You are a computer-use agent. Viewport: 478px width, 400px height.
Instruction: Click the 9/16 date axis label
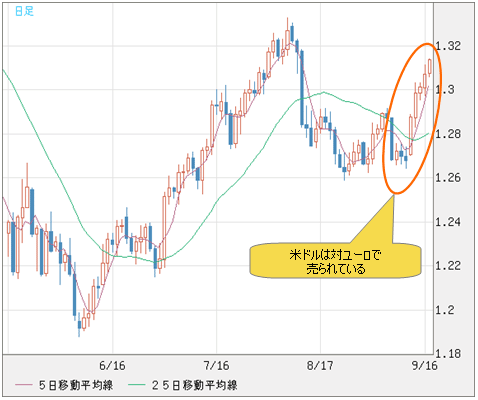pos(424,366)
